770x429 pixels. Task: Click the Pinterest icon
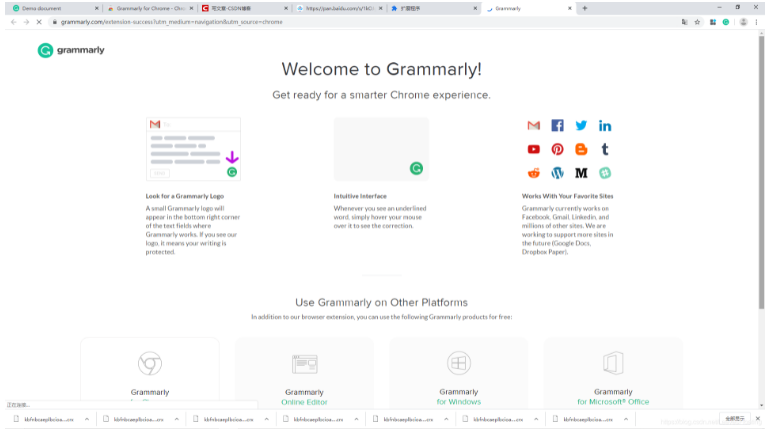coord(557,150)
